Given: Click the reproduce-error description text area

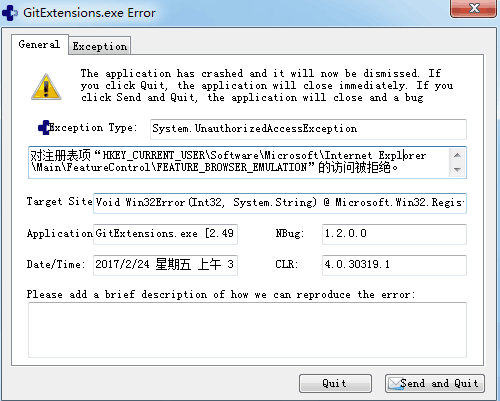Looking at the screenshot, I should (x=247, y=330).
